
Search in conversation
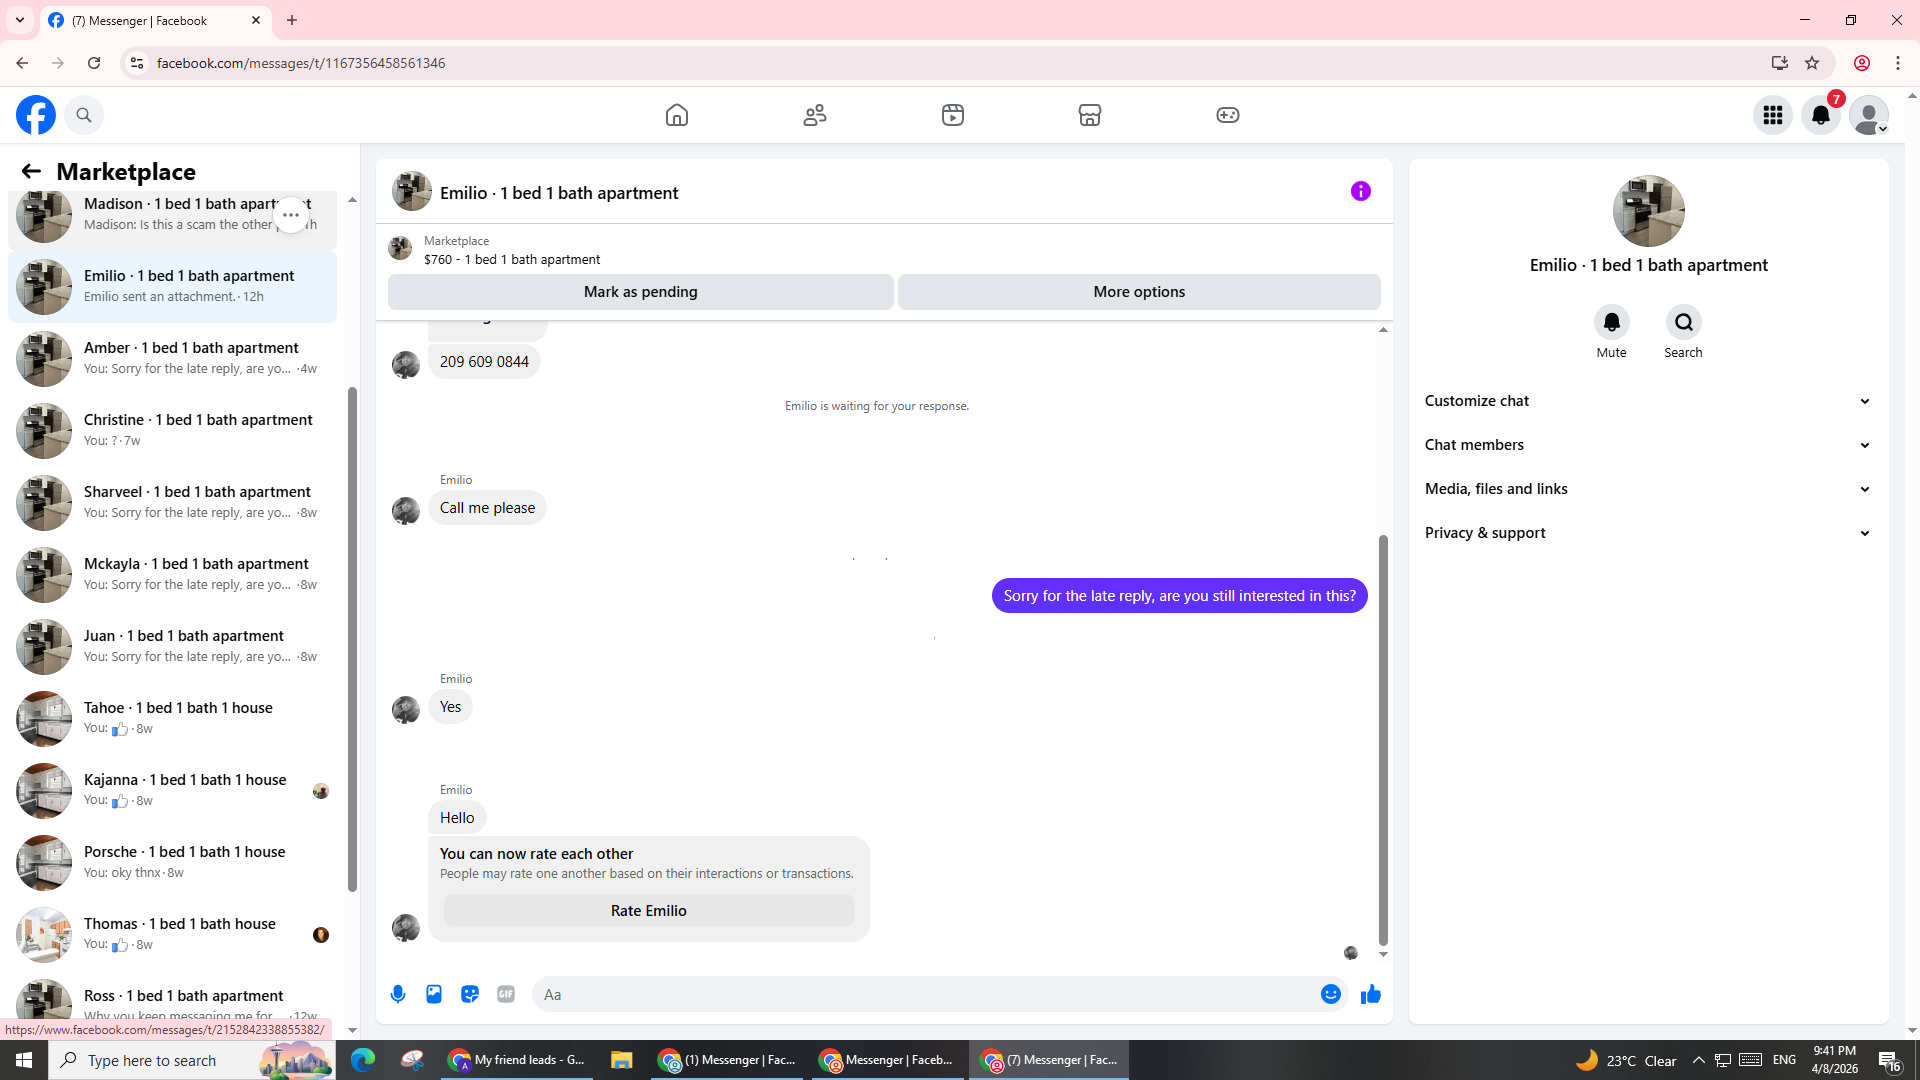click(1683, 323)
